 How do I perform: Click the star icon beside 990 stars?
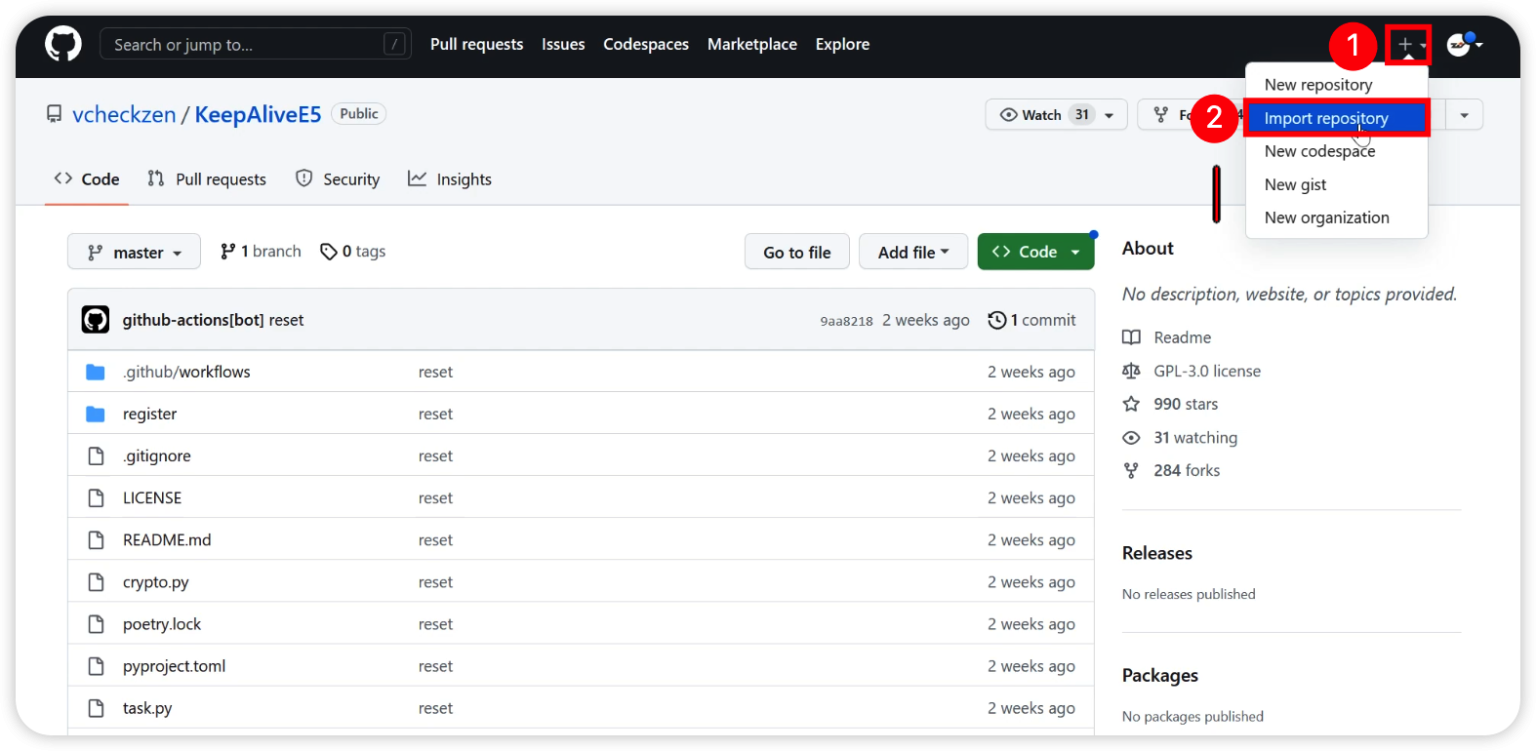(1131, 404)
